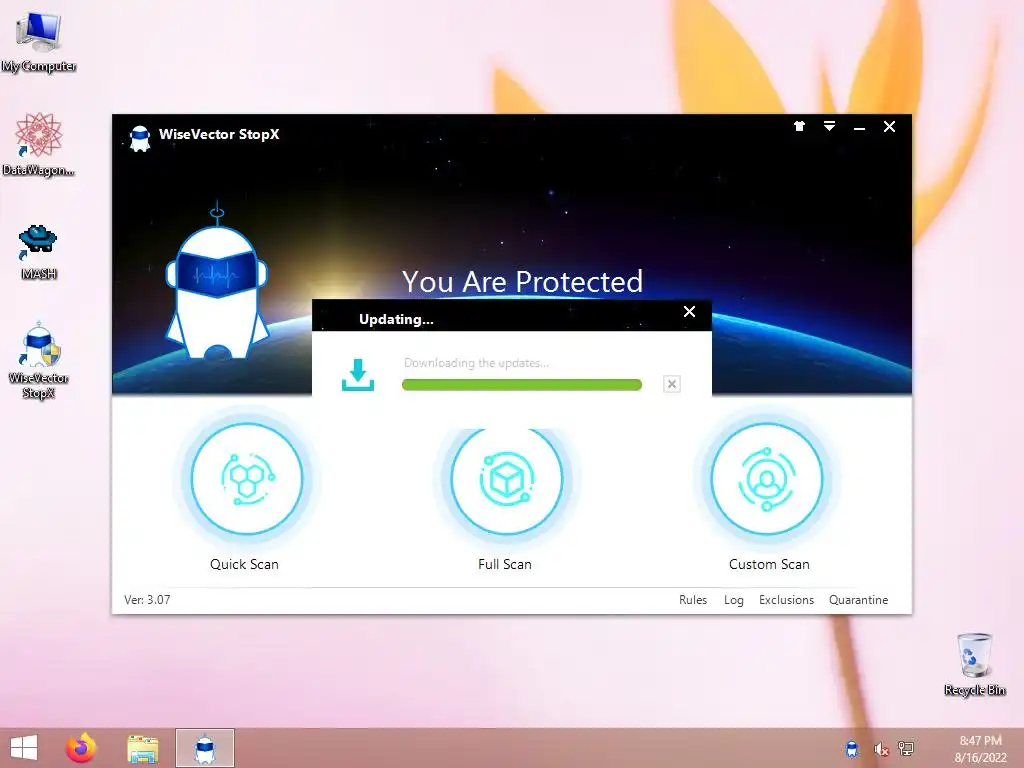The image size is (1024, 768).
Task: Click the green update progress bar
Action: (522, 385)
